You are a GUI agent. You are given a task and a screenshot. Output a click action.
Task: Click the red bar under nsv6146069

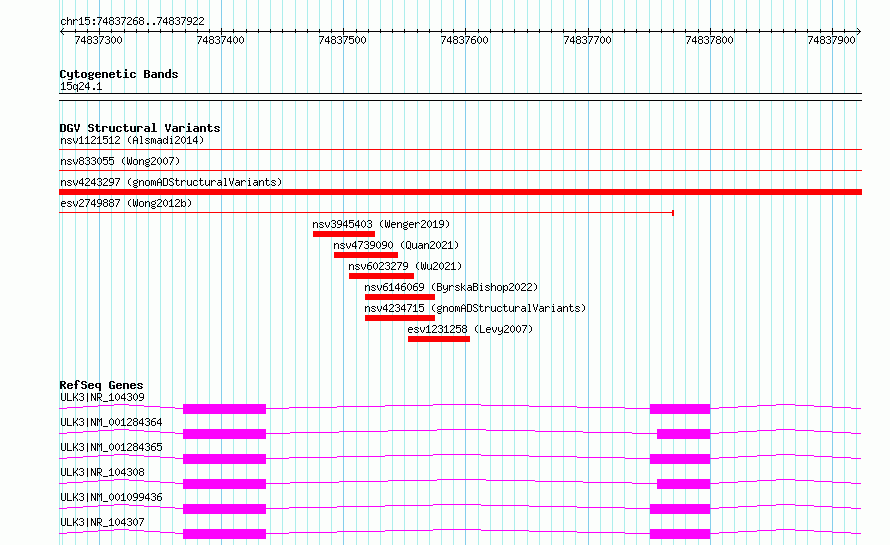(400, 297)
